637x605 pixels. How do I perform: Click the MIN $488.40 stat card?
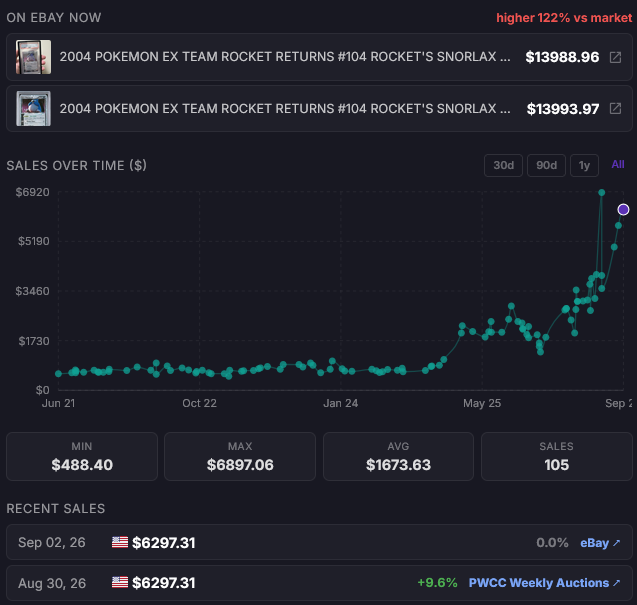pyautogui.click(x=82, y=456)
